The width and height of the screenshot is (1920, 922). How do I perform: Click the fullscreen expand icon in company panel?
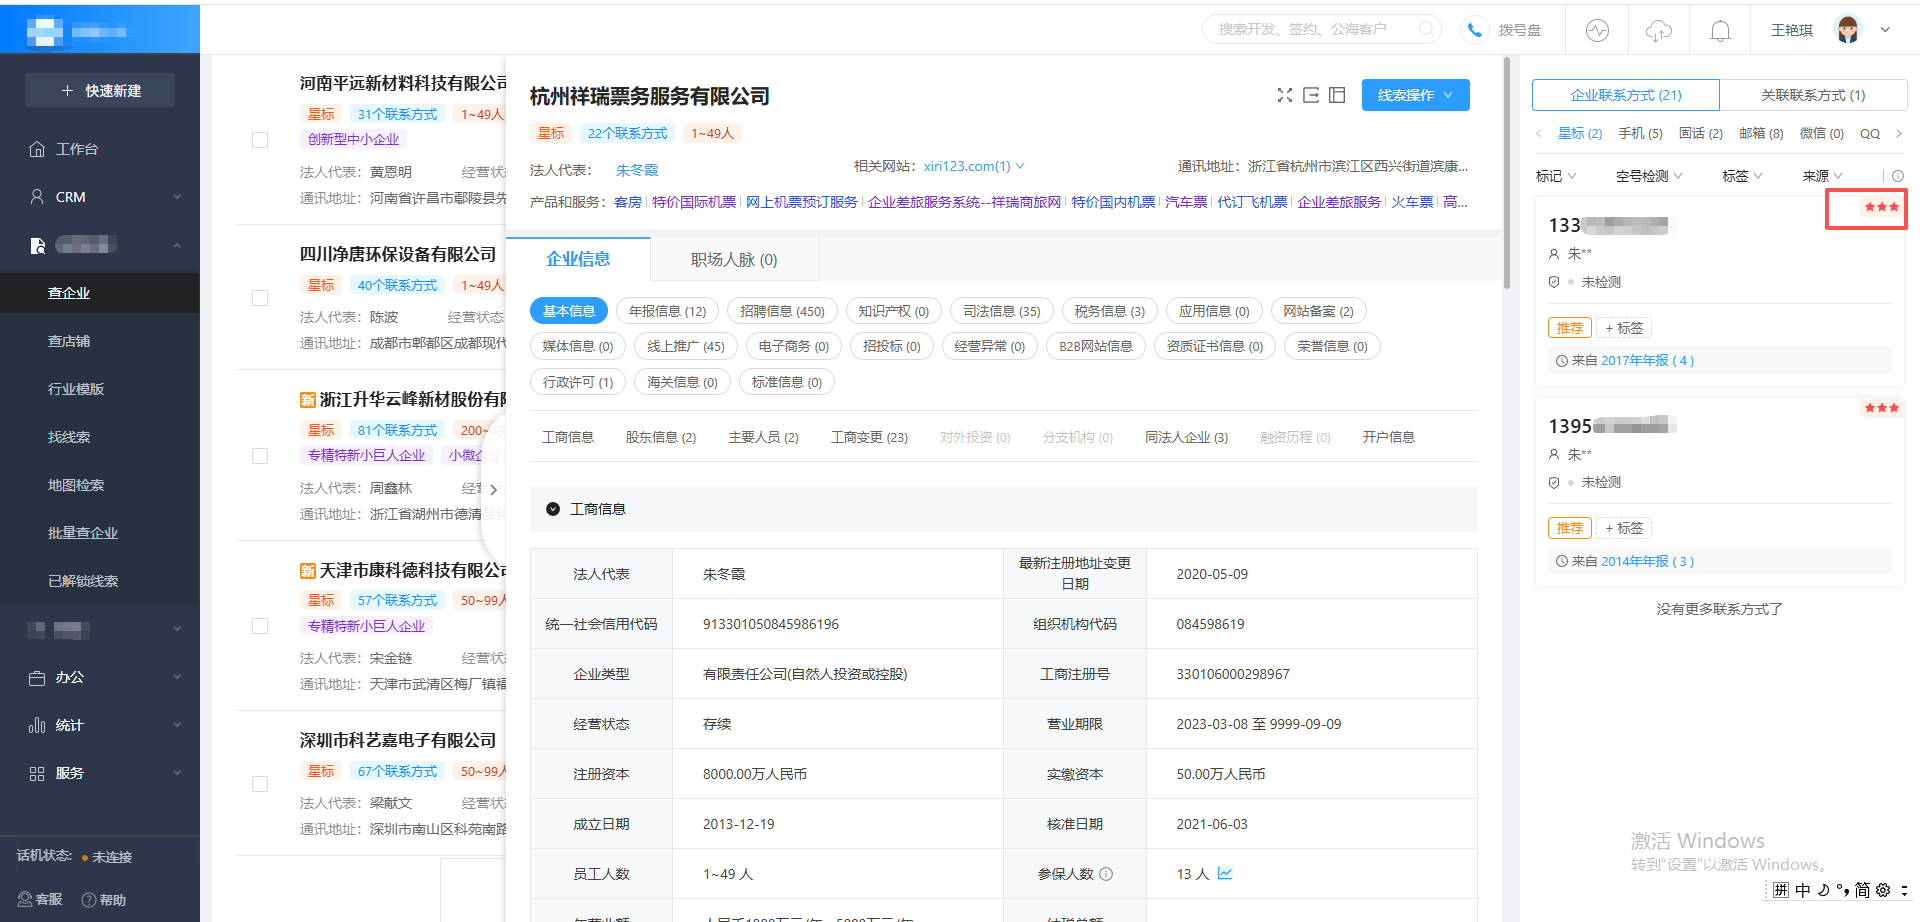1285,95
